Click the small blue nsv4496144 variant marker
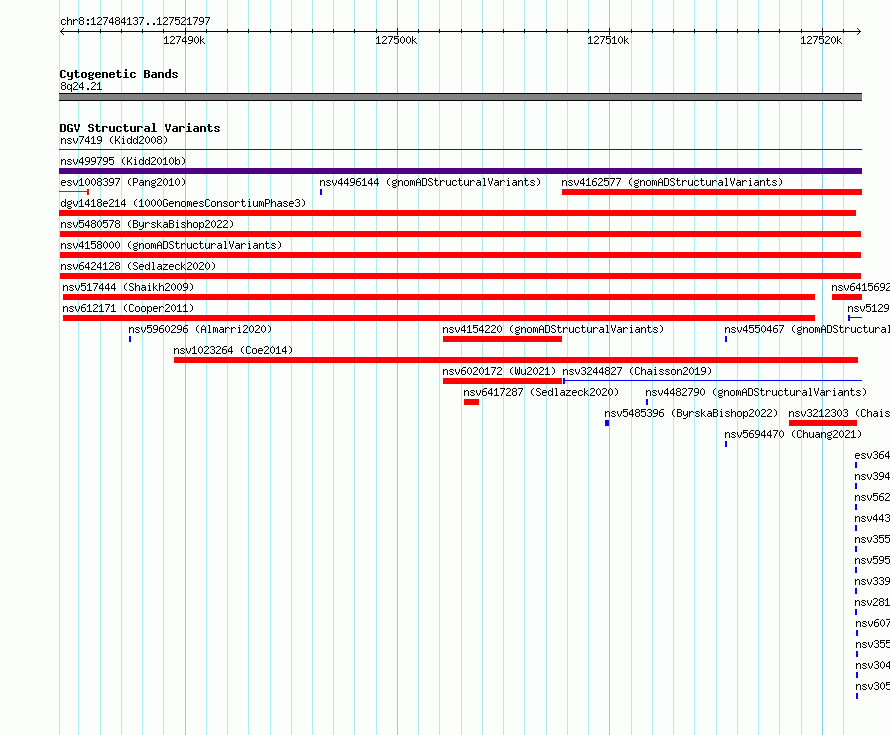Image resolution: width=890 pixels, height=735 pixels. 321,192
